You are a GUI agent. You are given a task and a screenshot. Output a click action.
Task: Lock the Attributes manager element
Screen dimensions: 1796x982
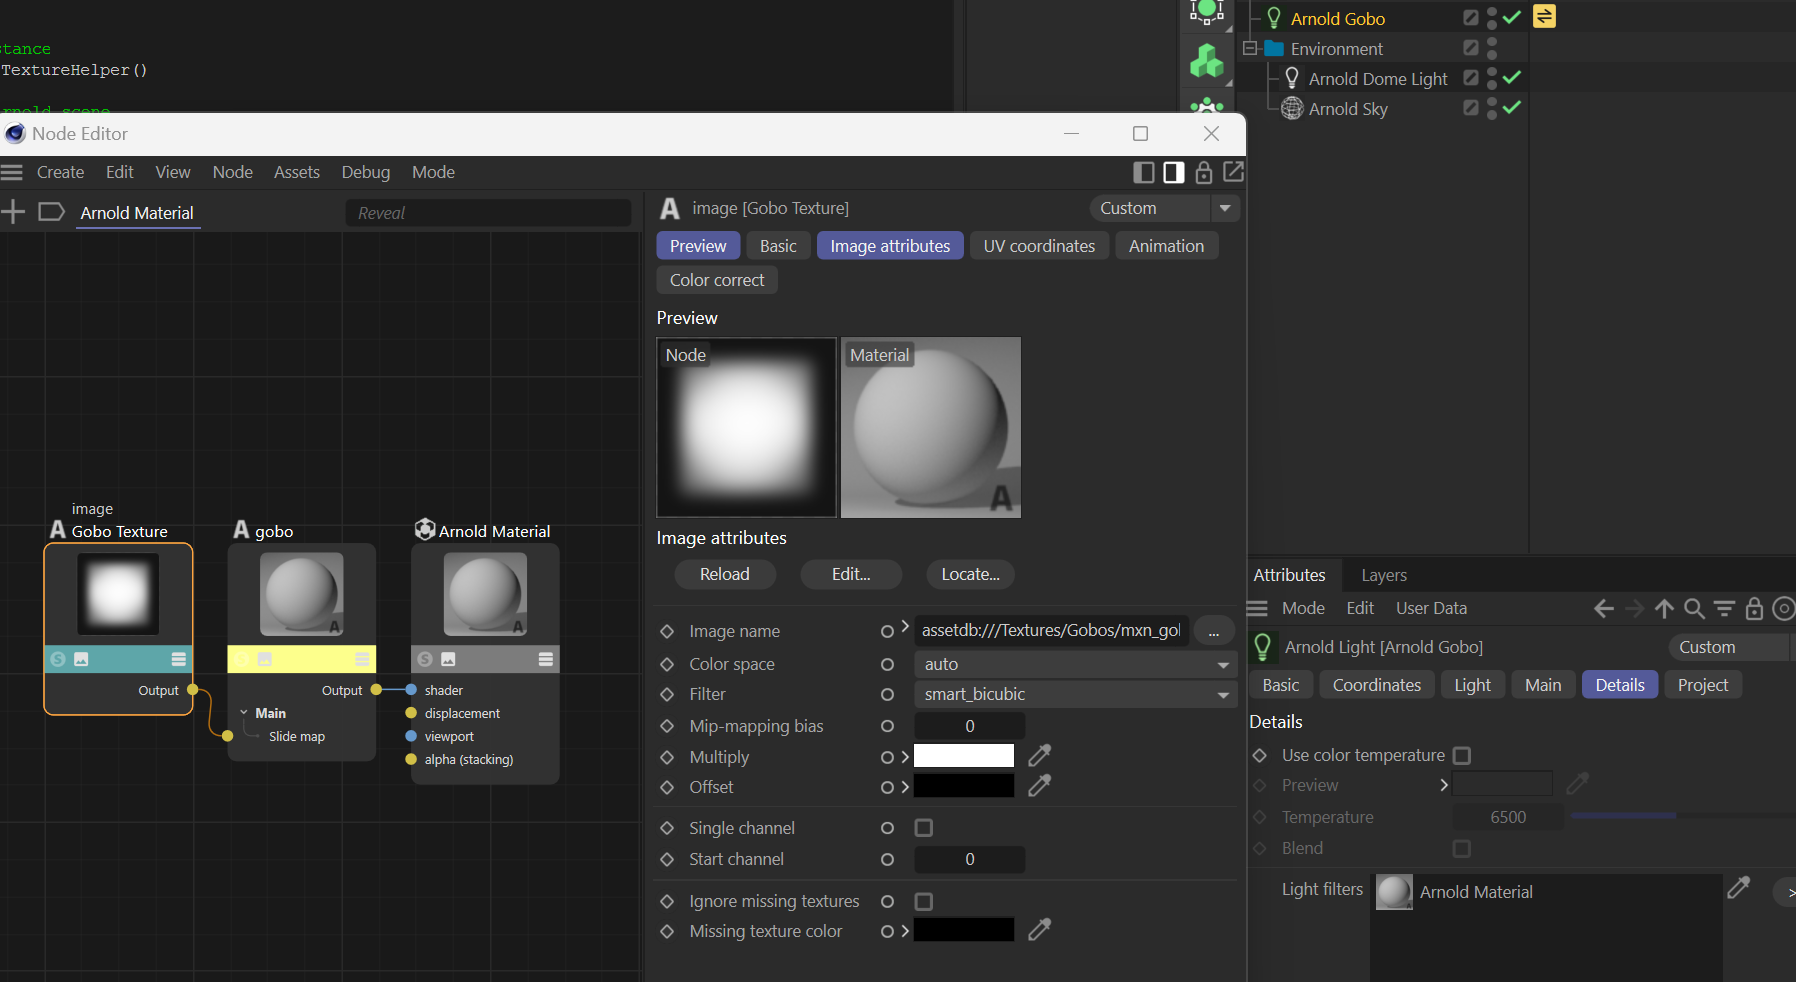(1754, 608)
